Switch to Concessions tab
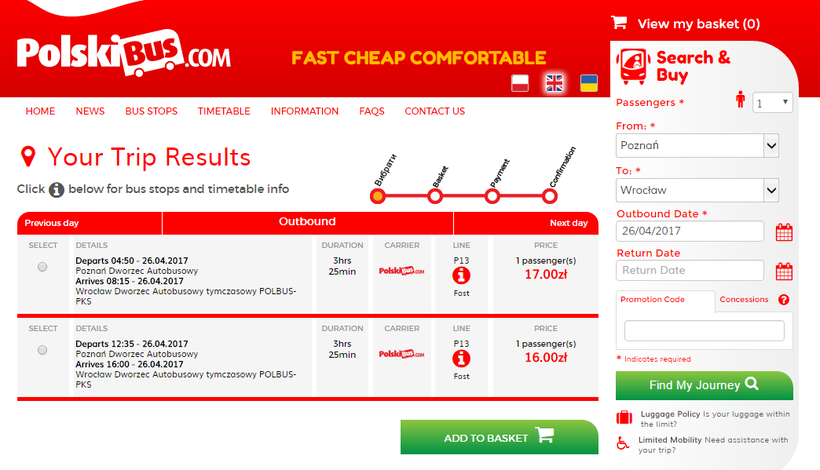Image resolution: width=820 pixels, height=470 pixels. [x=744, y=300]
